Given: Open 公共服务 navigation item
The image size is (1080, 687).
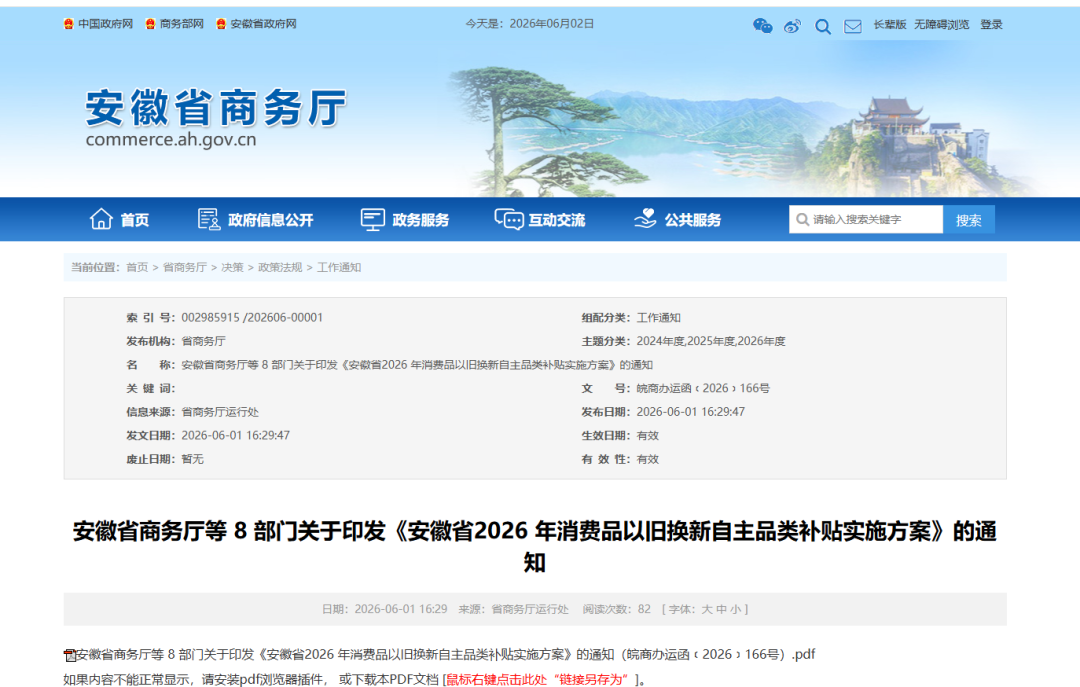Looking at the screenshot, I should [x=692, y=220].
